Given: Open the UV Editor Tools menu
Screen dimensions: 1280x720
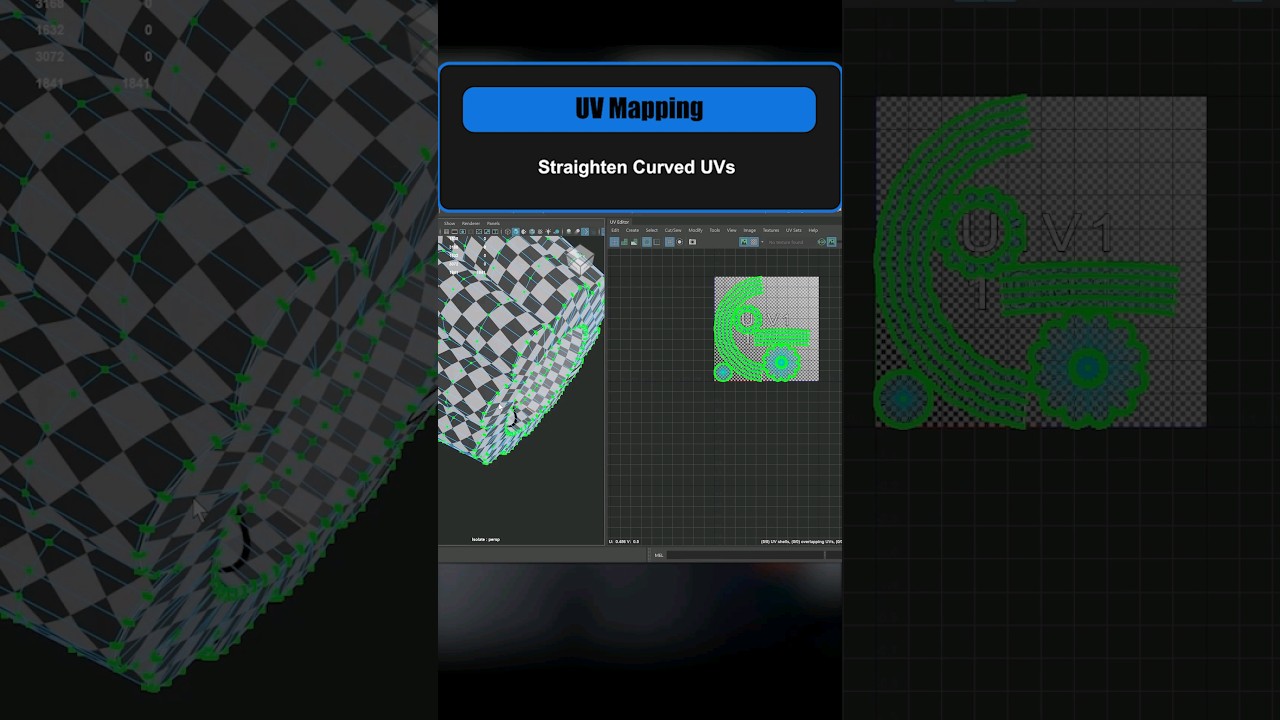Looking at the screenshot, I should coord(715,230).
